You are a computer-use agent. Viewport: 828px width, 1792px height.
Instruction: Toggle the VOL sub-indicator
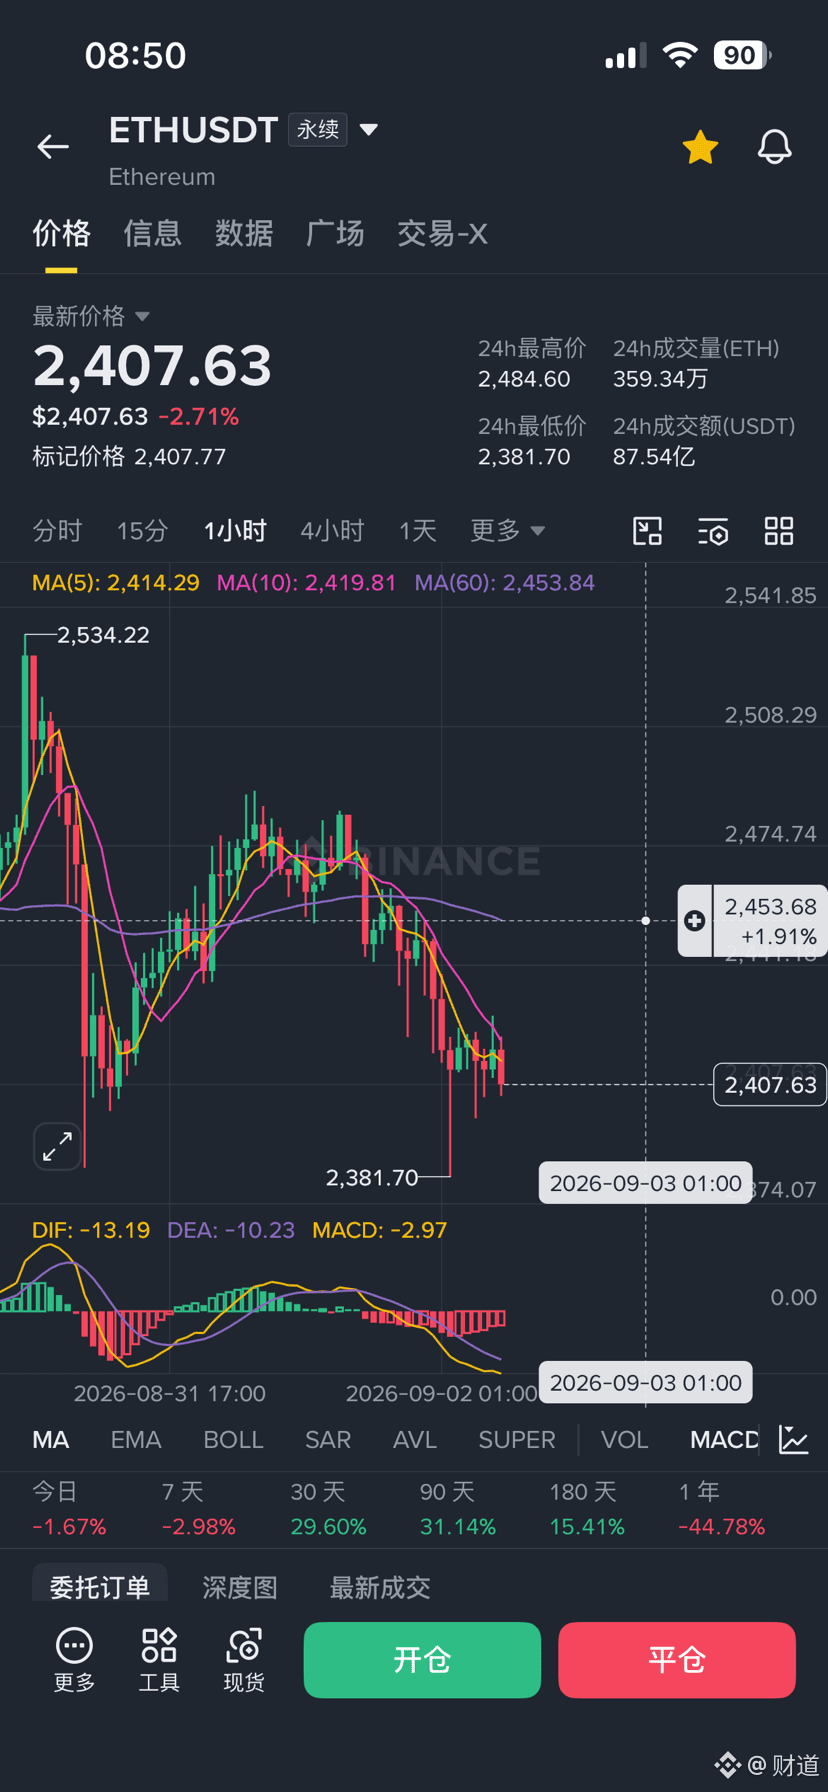click(624, 1440)
